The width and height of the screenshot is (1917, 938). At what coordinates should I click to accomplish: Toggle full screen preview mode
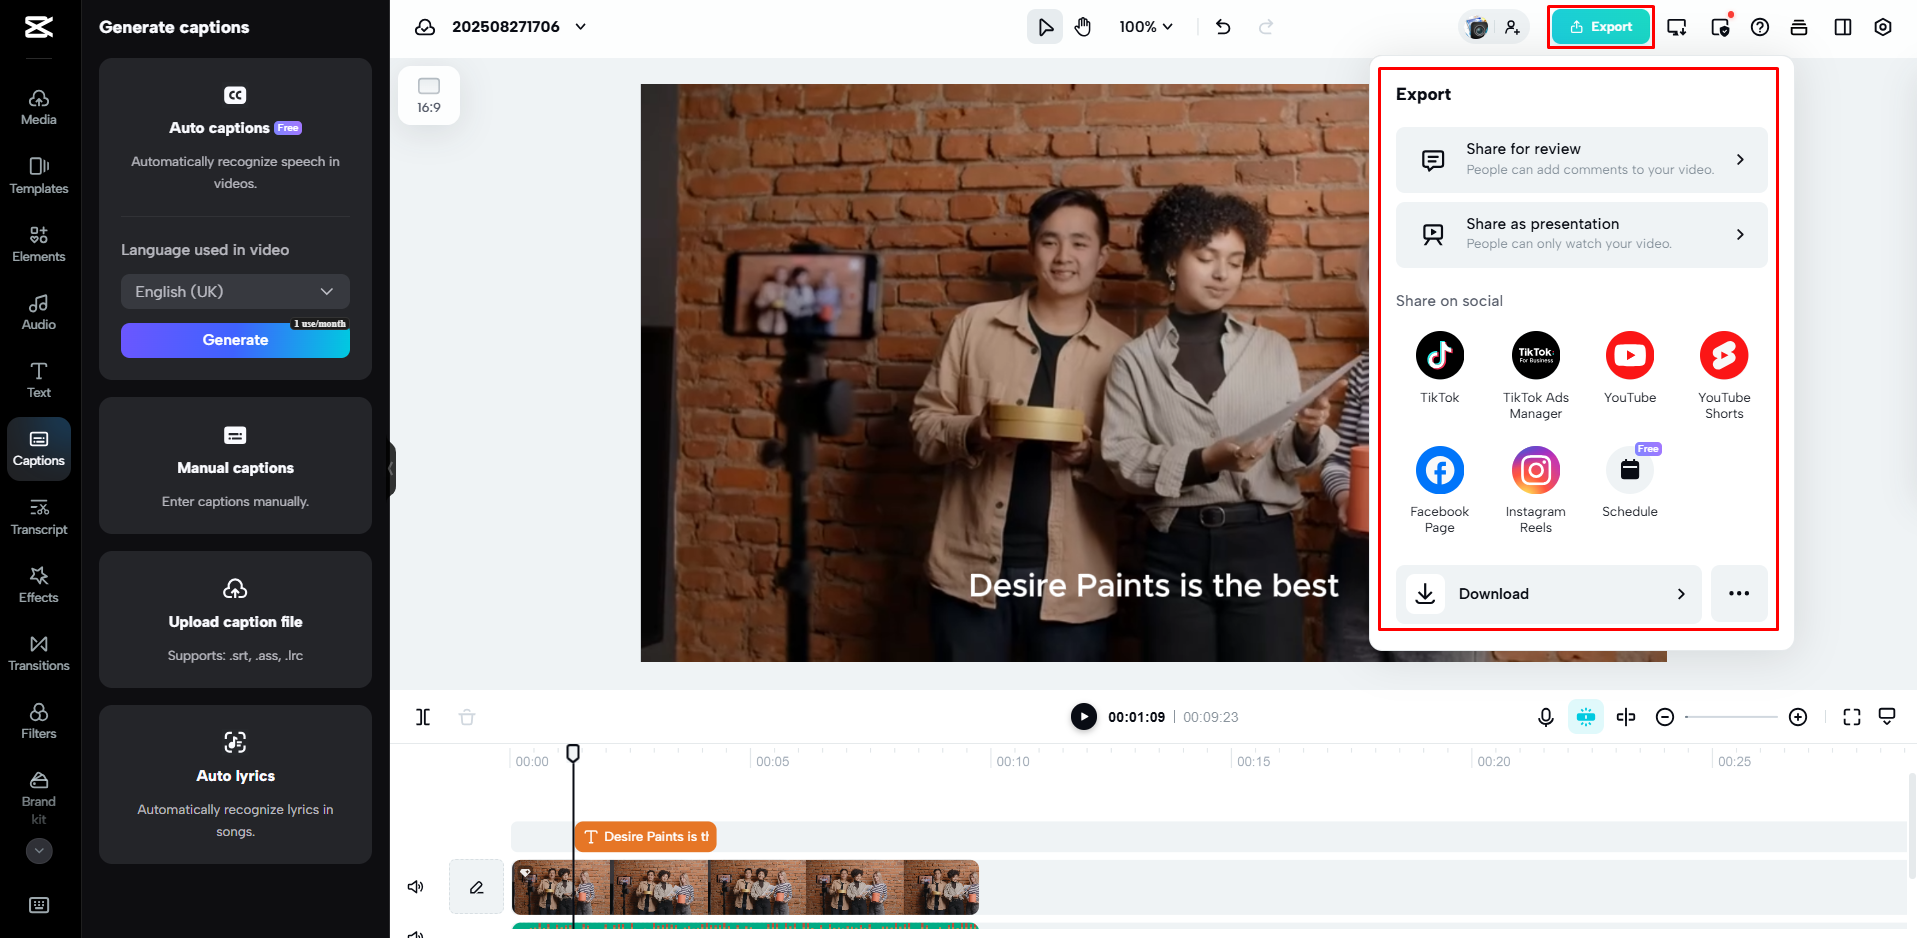[x=1851, y=717]
